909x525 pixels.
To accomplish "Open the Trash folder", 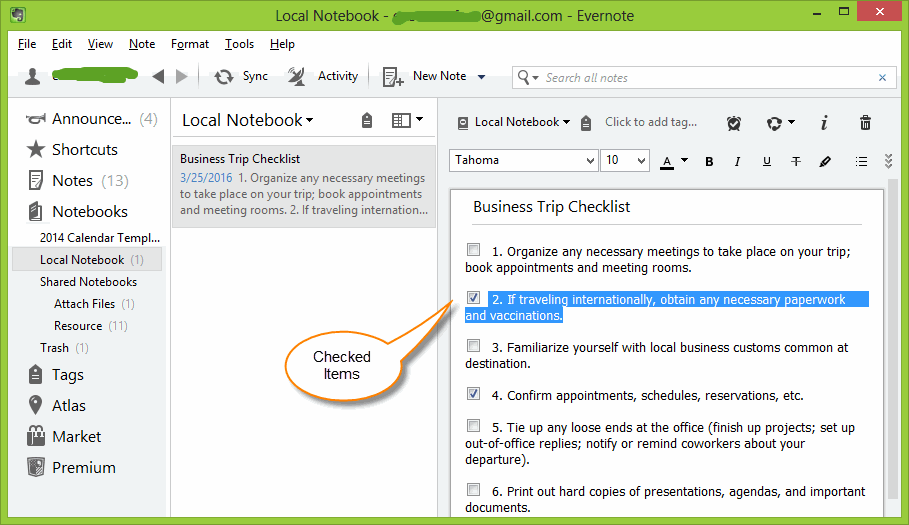I will (64, 348).
